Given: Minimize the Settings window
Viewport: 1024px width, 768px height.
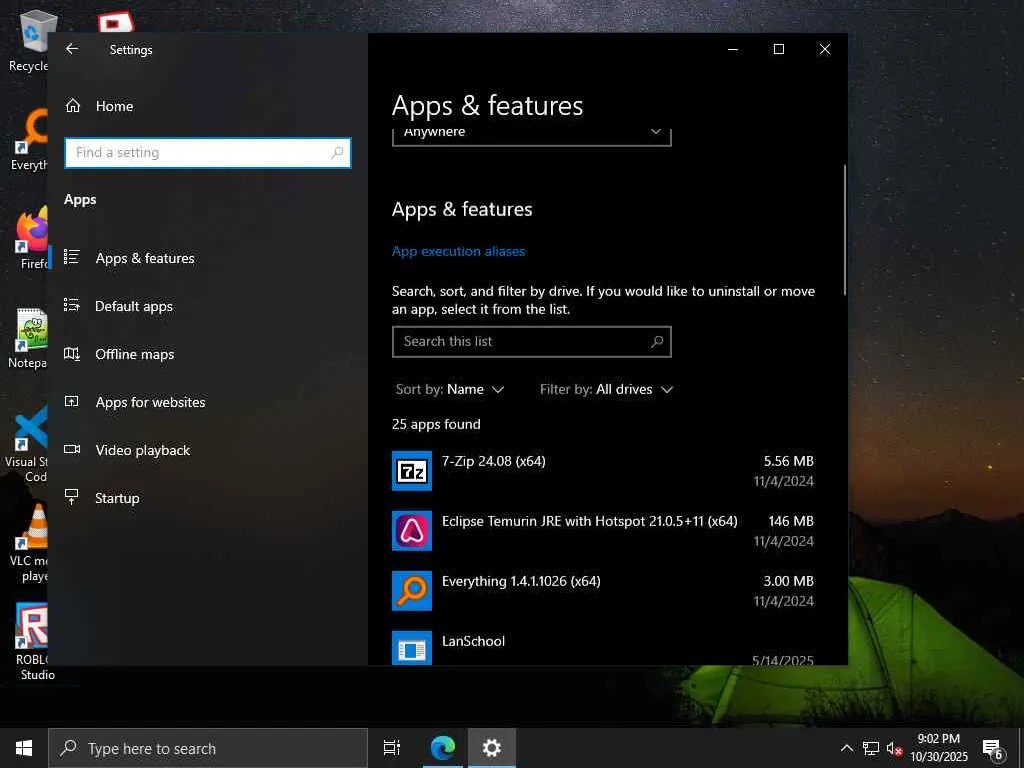Looking at the screenshot, I should point(733,49).
